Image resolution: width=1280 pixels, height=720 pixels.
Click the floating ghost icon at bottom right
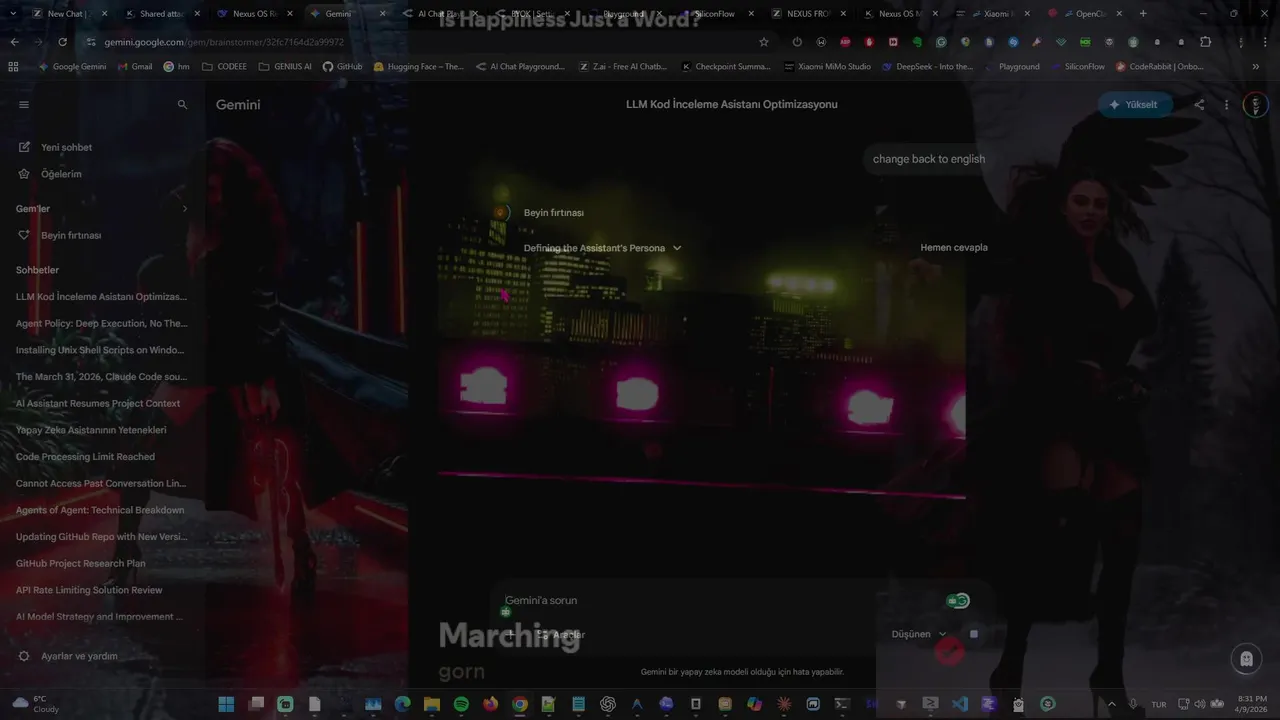1246,659
